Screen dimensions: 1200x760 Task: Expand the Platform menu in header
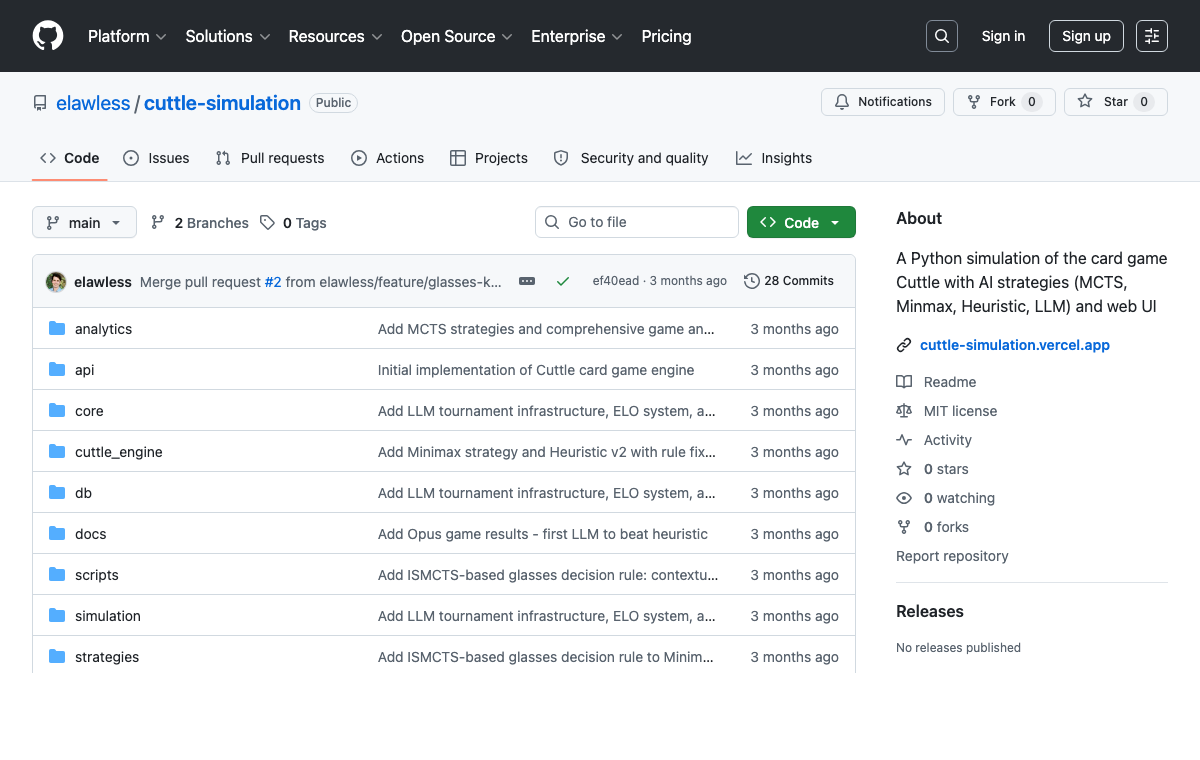127,36
